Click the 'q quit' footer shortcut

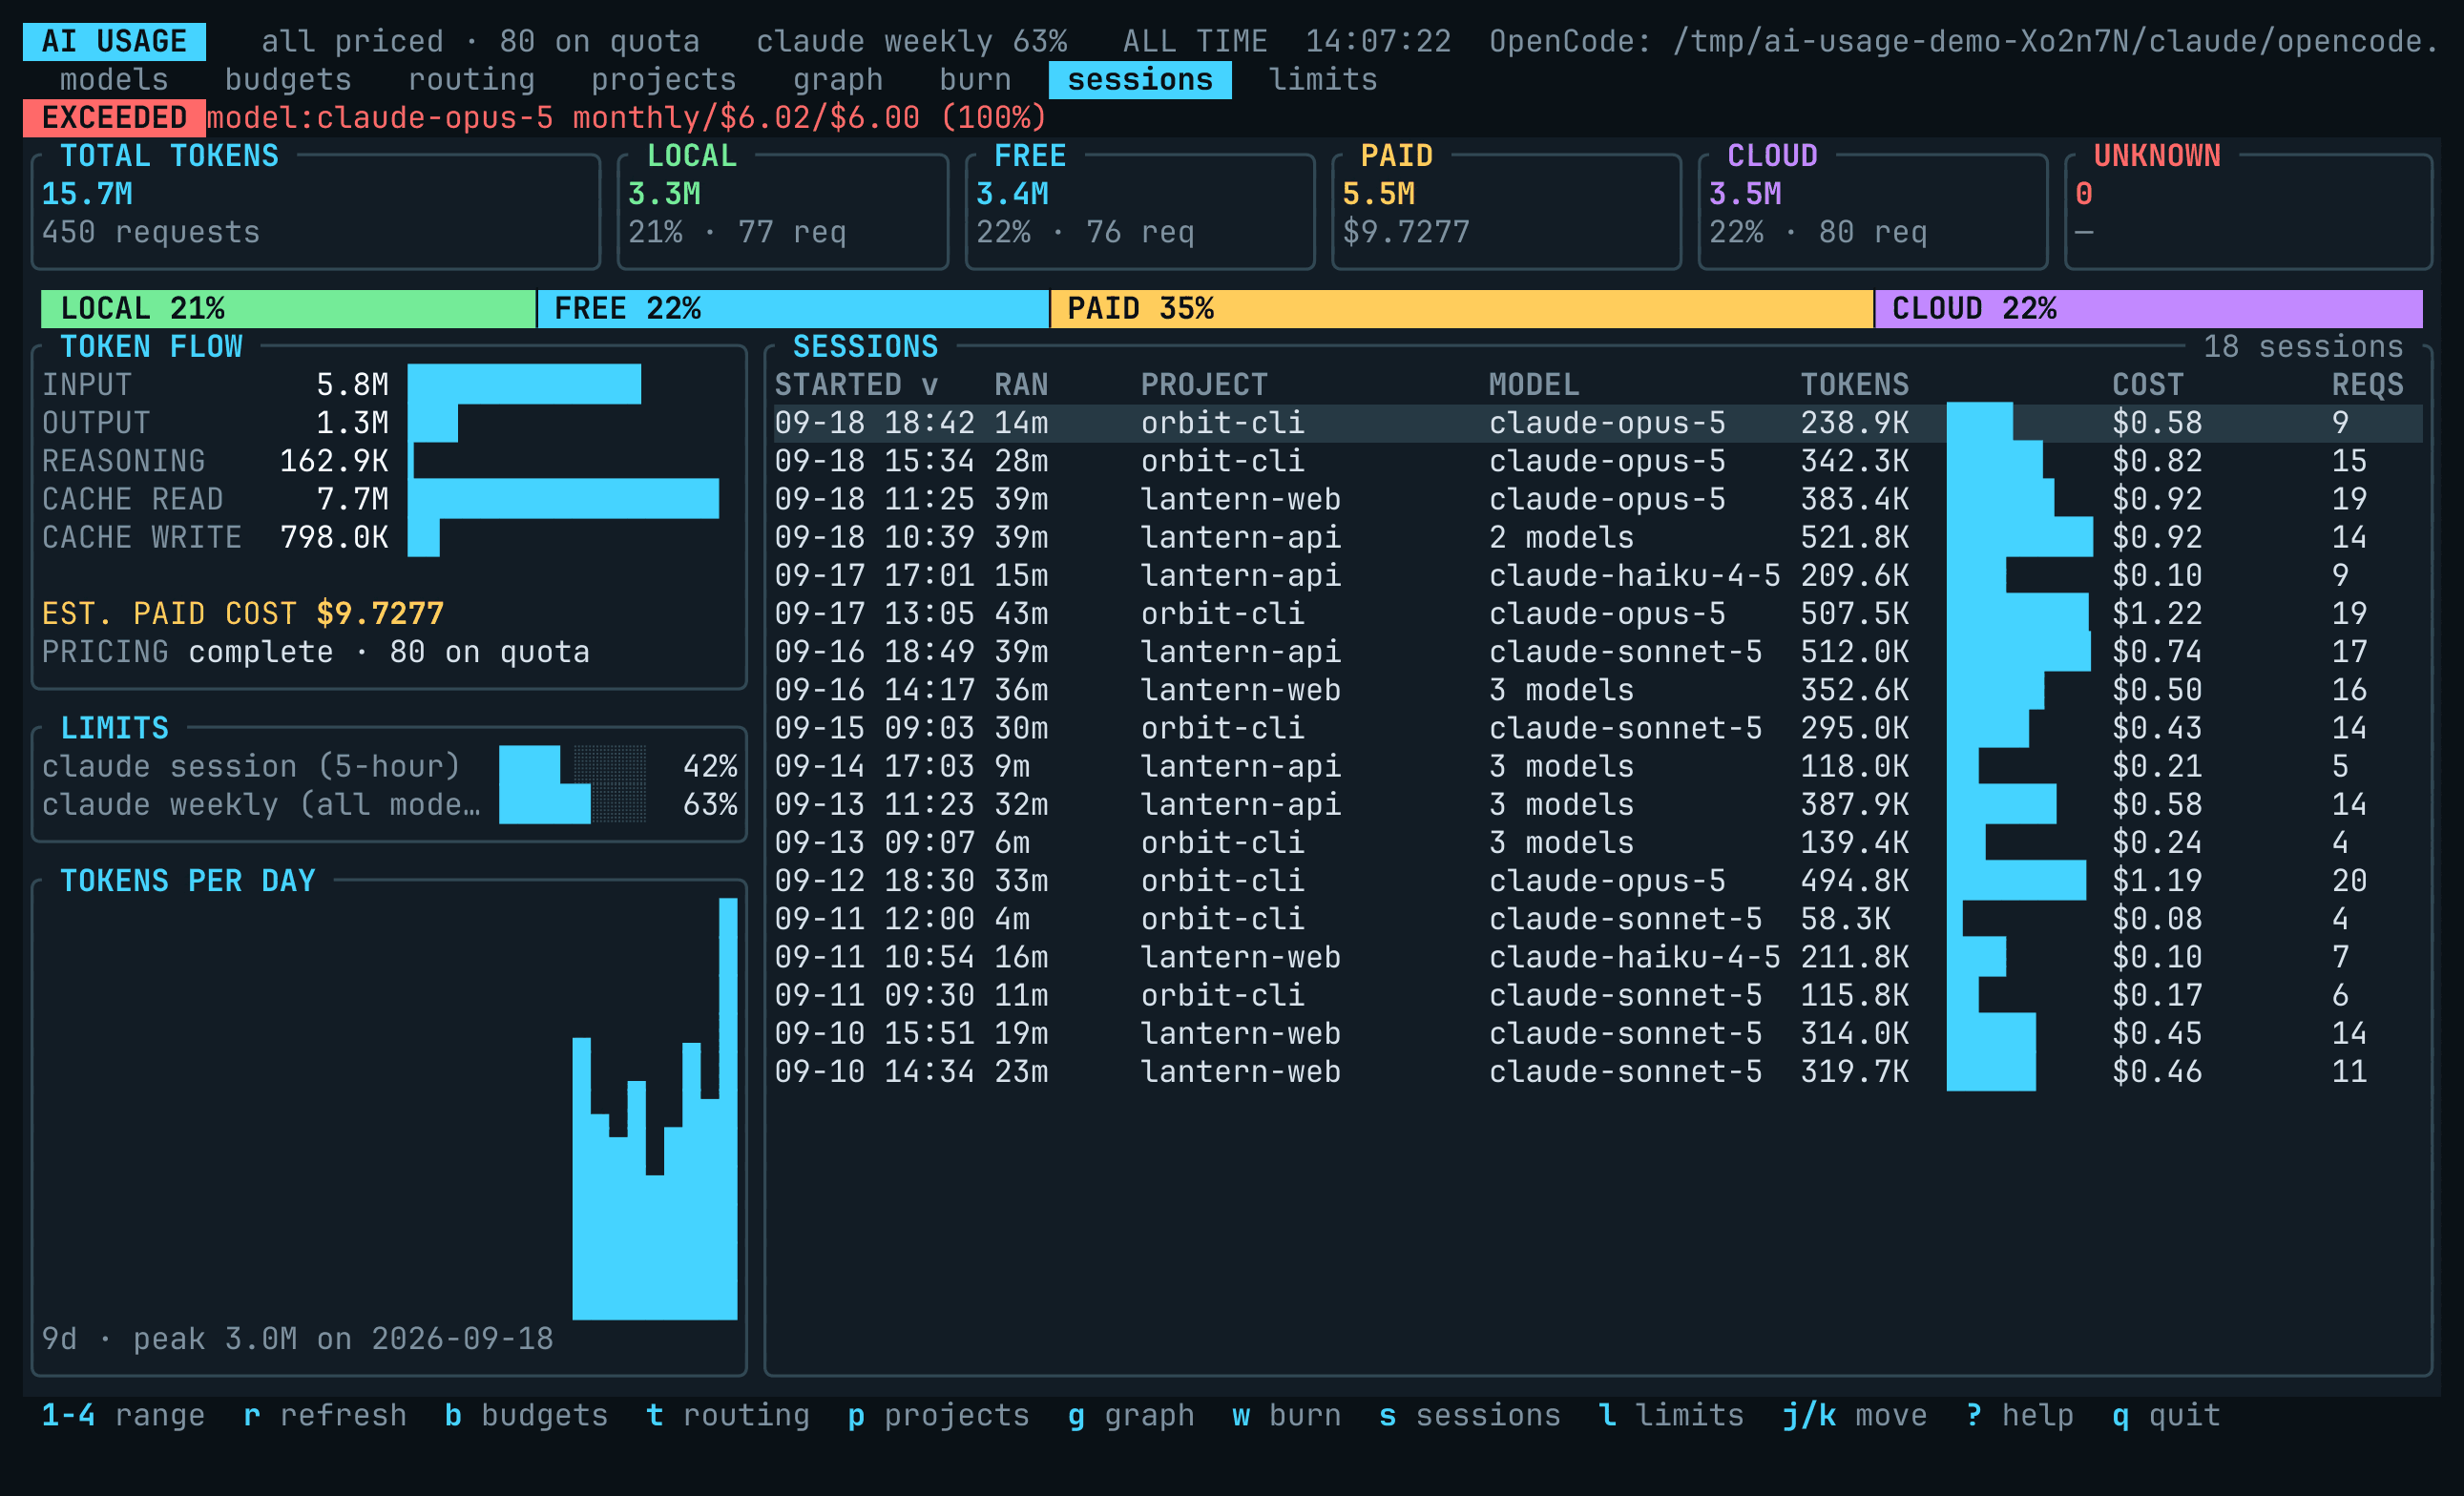2166,1415
